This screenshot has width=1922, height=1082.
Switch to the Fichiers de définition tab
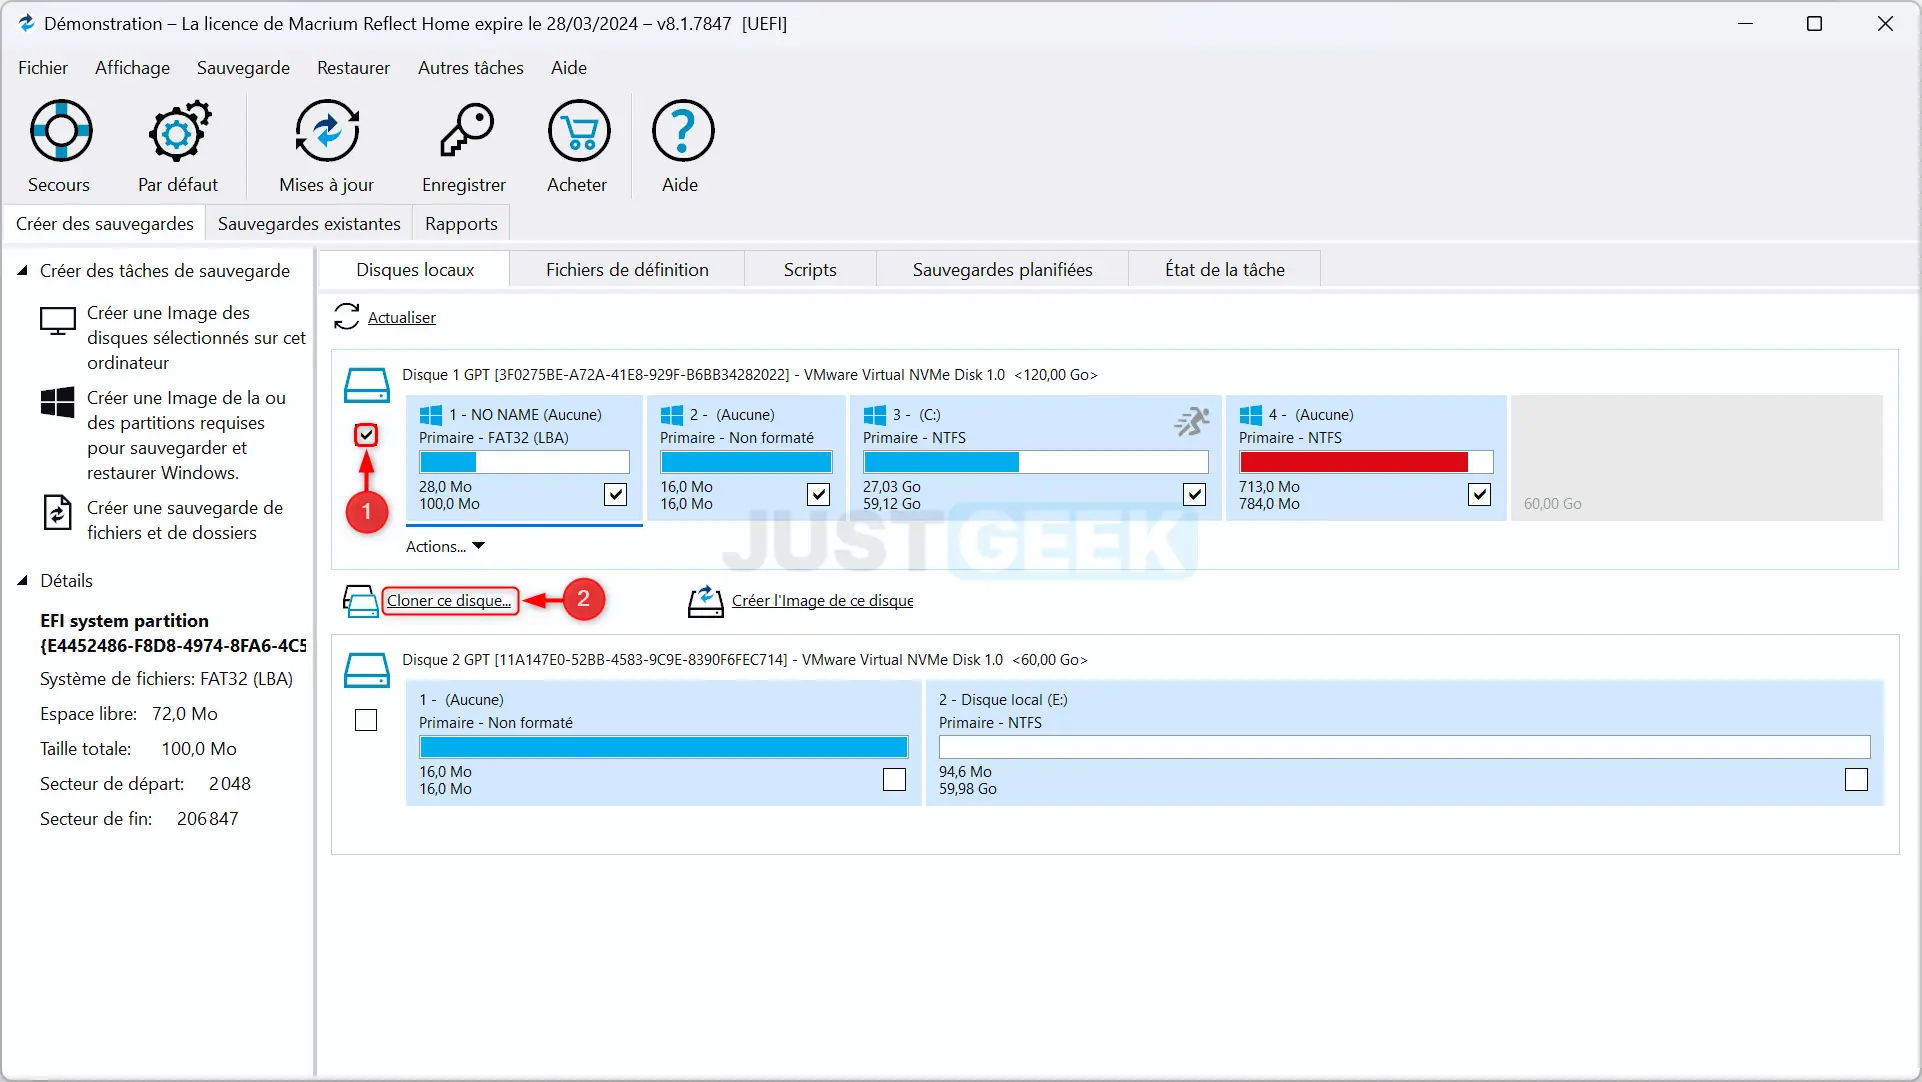(627, 269)
